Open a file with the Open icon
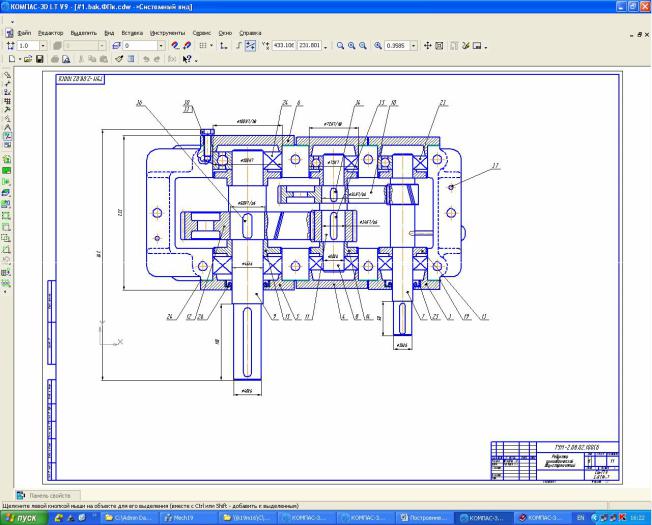This screenshot has width=652, height=525. coord(25,59)
